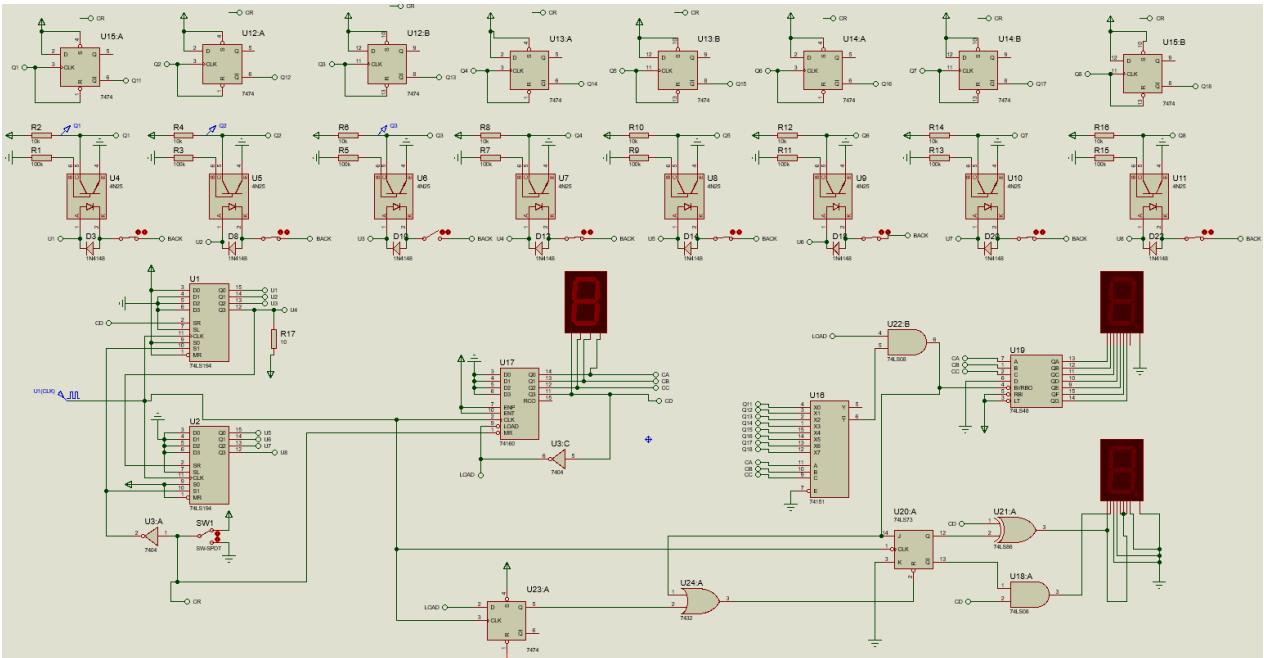Select the U17 74160 counter chip
The image size is (1264, 658).
[x=518, y=401]
